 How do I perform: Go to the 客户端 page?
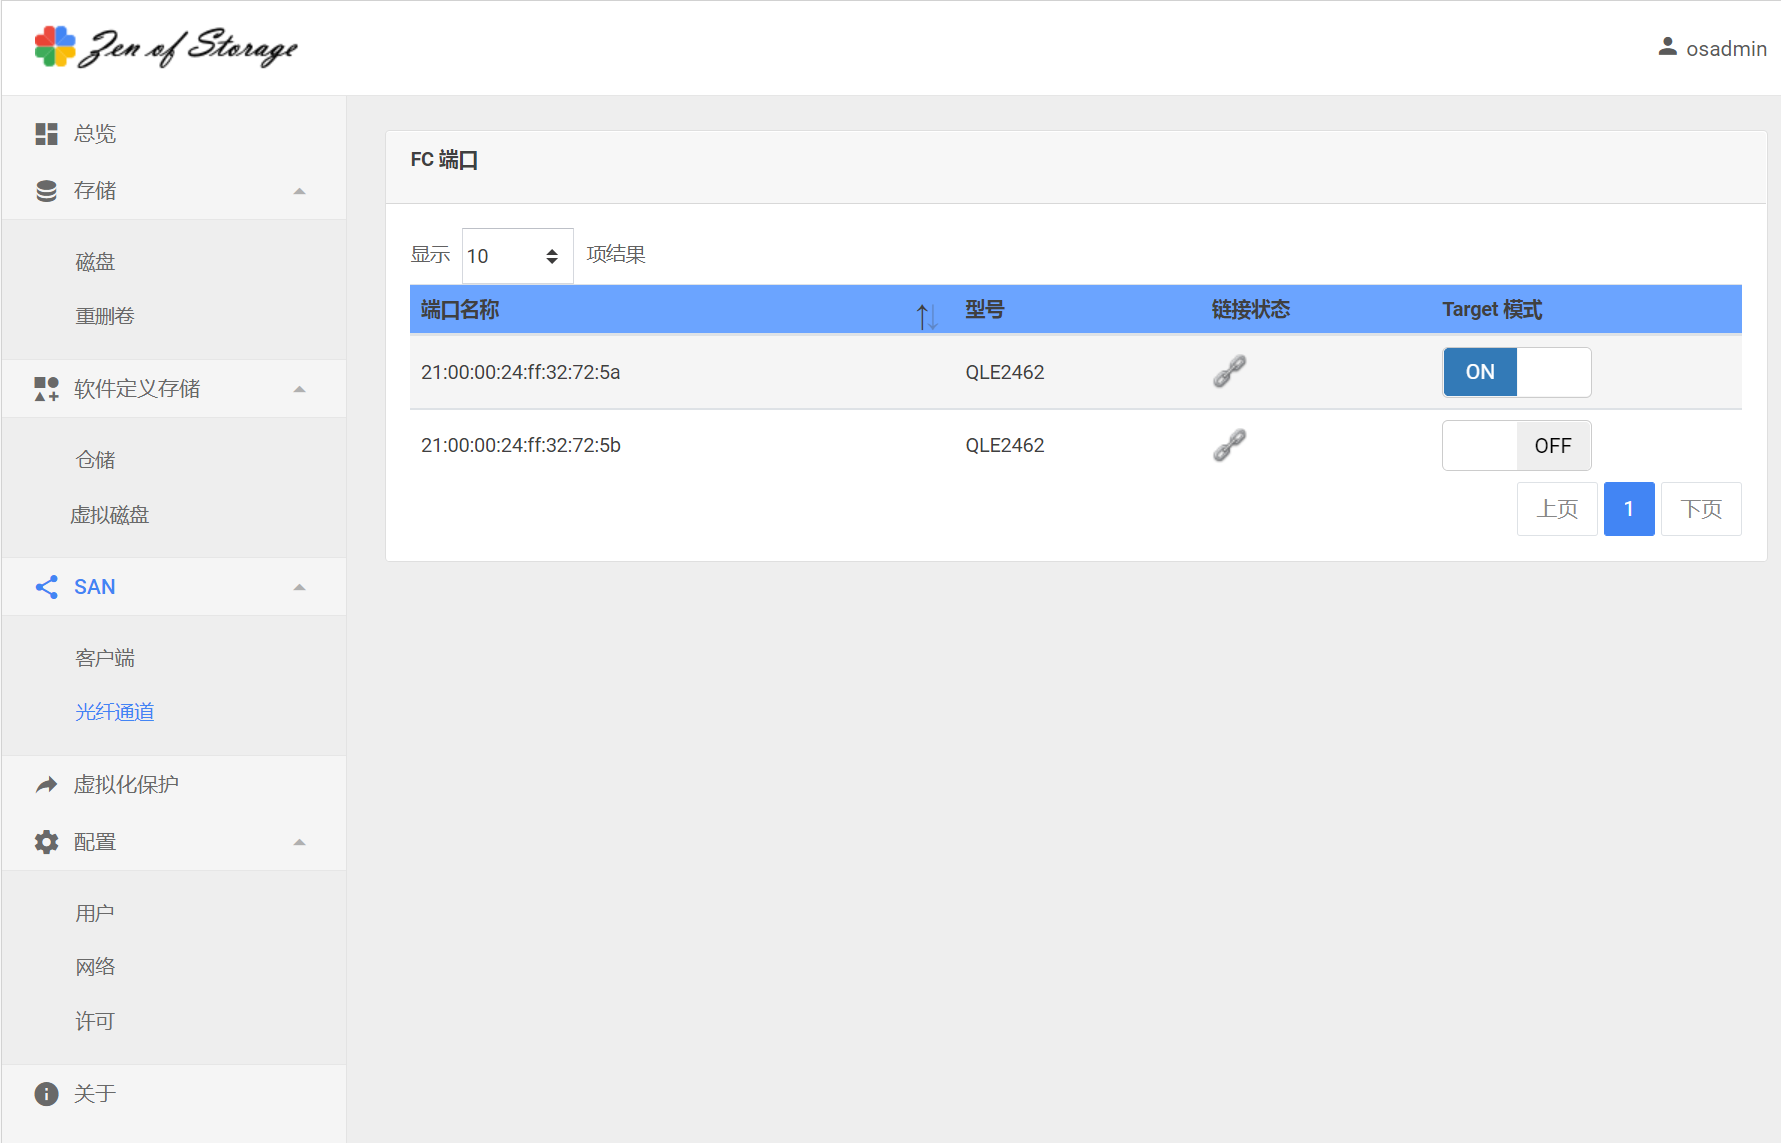[x=105, y=658]
